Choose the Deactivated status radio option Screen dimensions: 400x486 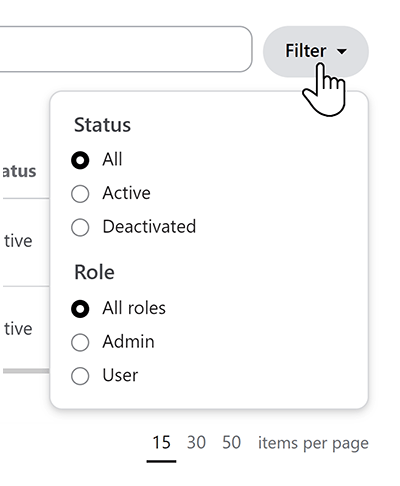(80, 227)
